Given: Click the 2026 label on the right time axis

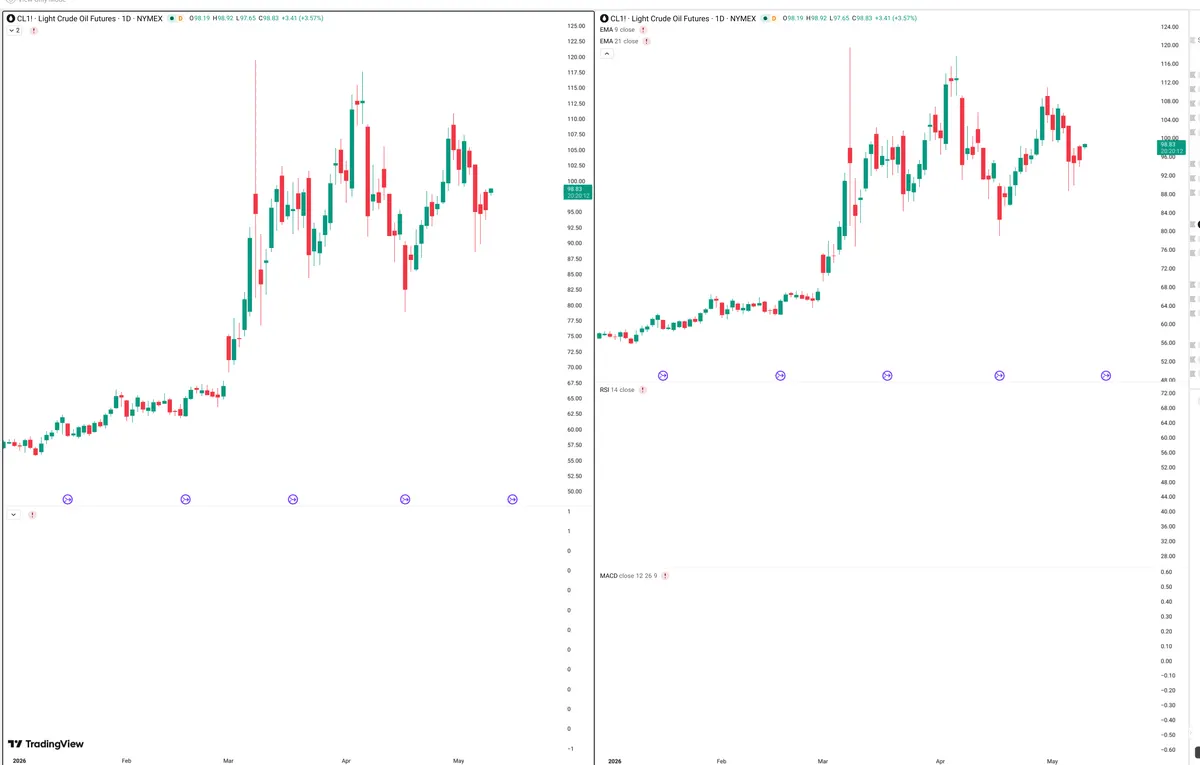Looking at the screenshot, I should click(x=614, y=761).
